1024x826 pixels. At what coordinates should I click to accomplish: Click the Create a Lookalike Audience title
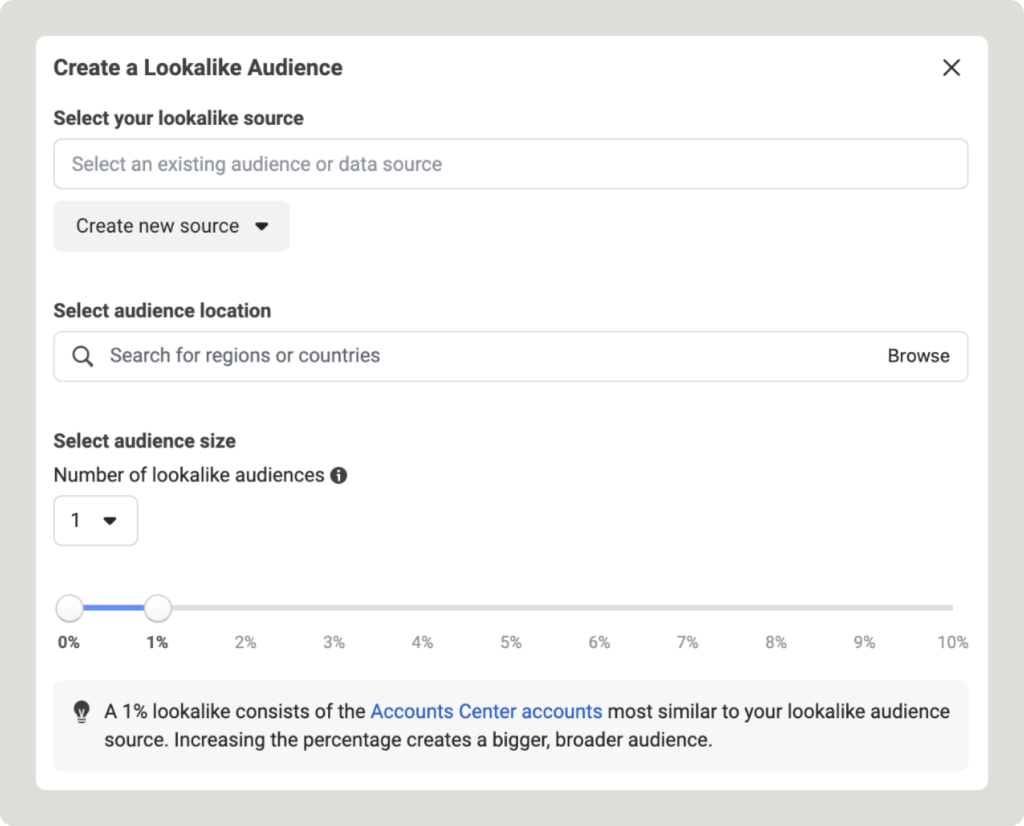198,68
